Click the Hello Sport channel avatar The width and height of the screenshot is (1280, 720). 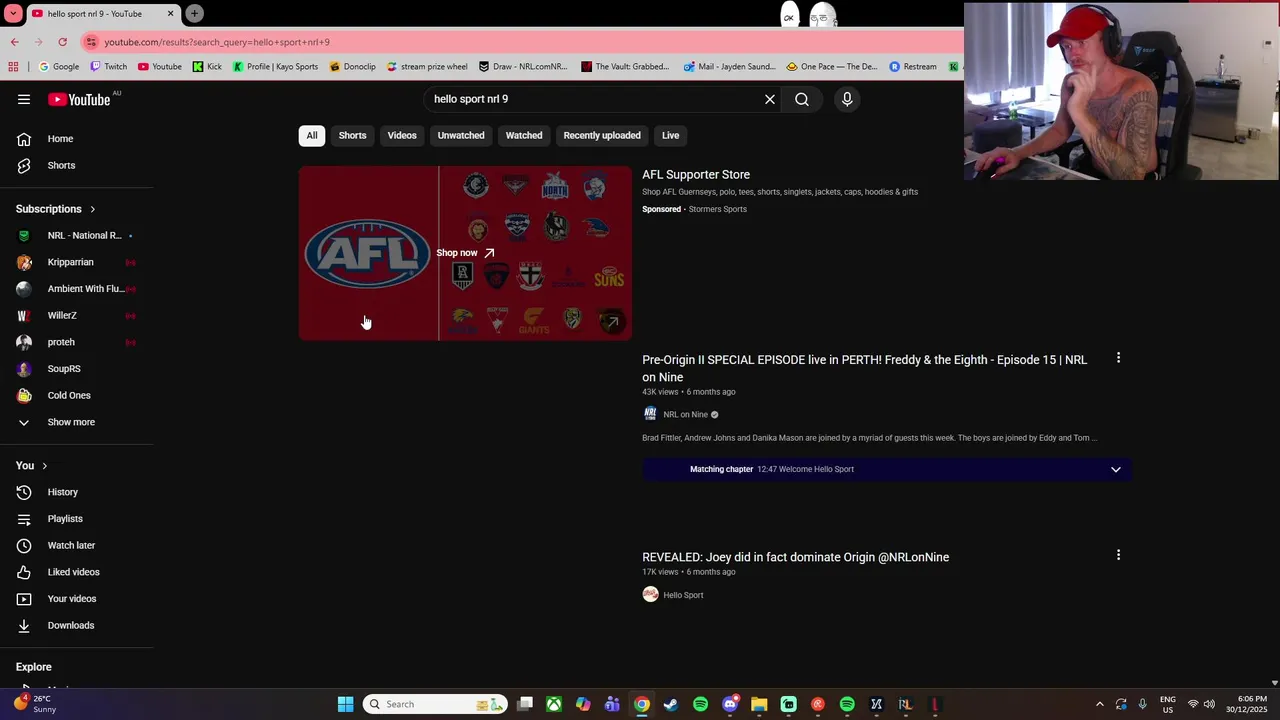650,595
